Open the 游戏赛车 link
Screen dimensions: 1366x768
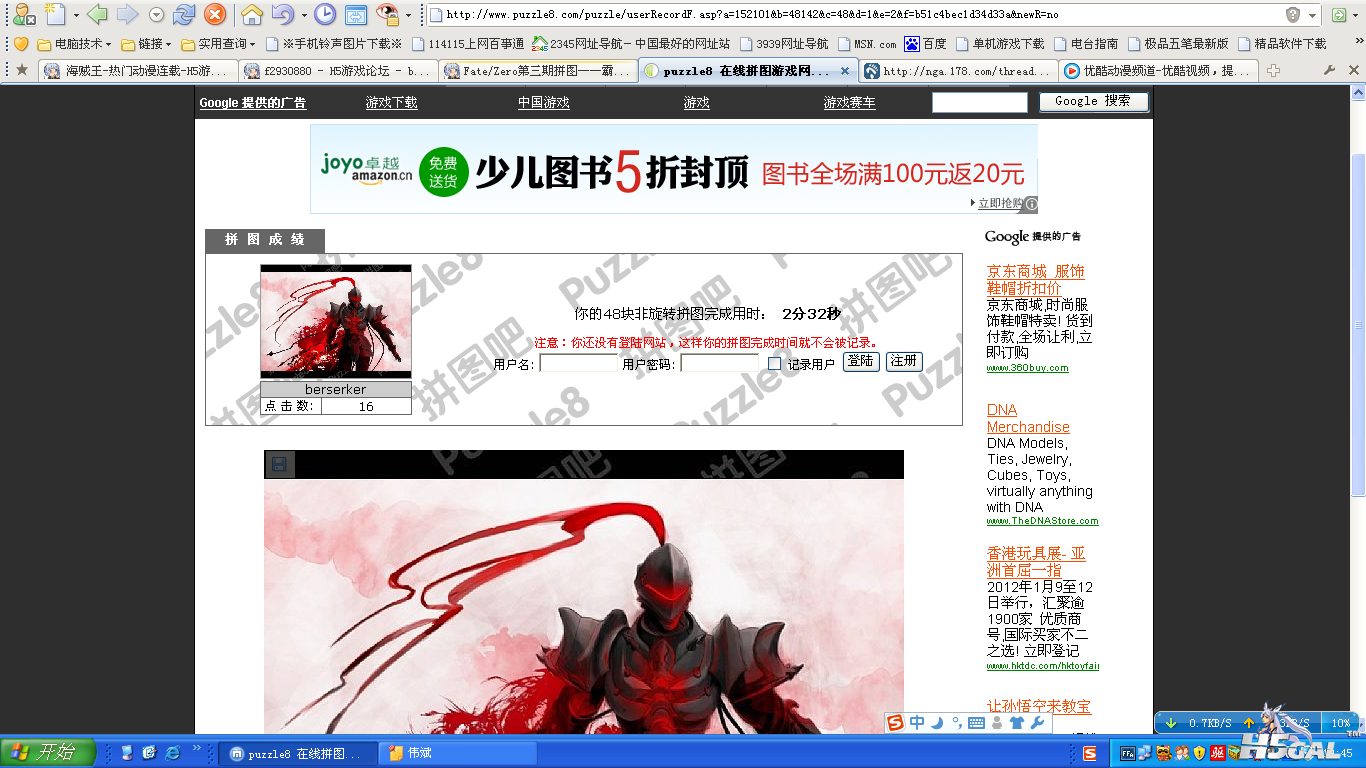pos(850,103)
